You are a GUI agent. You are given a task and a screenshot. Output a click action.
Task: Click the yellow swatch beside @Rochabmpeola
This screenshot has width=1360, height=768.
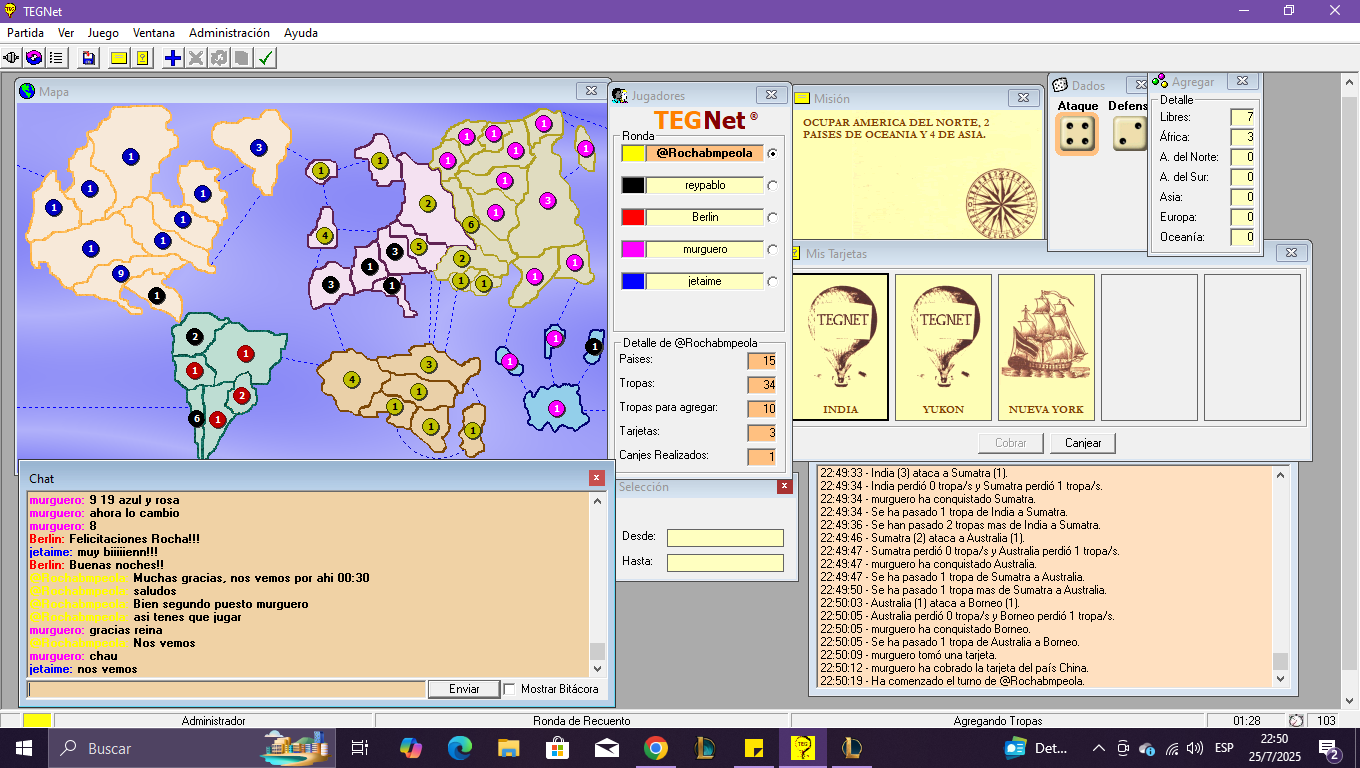point(632,154)
